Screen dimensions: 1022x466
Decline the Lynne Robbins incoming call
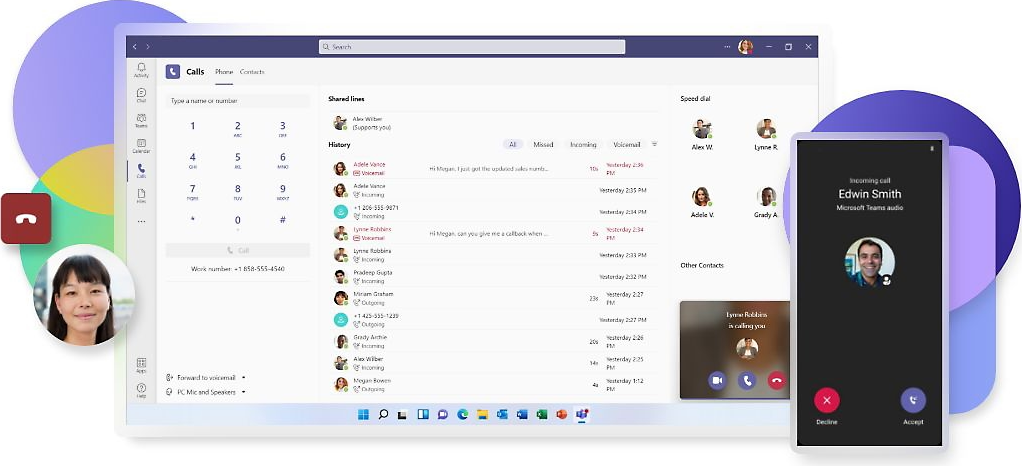pos(776,380)
